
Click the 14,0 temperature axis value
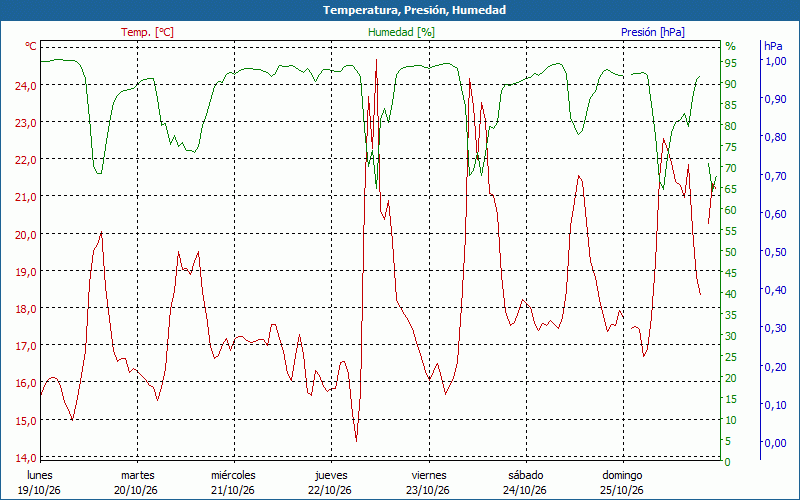tap(26, 458)
